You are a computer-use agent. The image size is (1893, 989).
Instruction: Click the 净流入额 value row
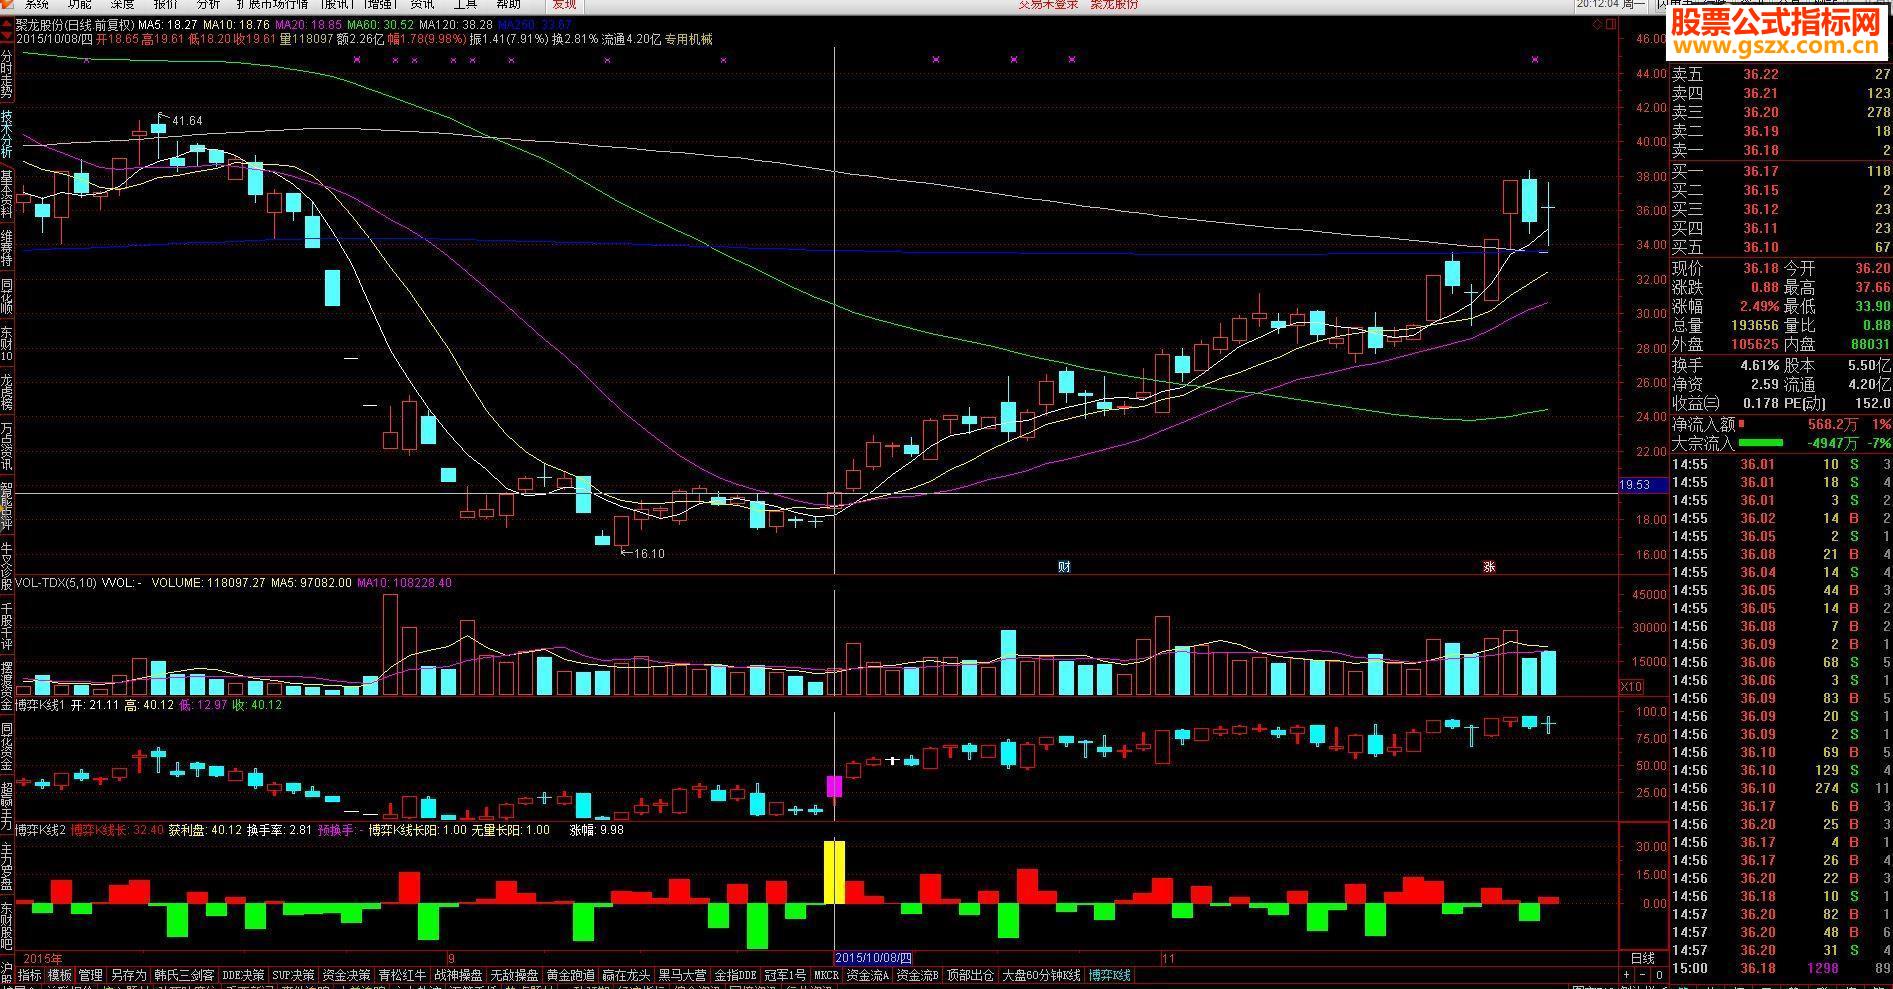coord(1781,424)
